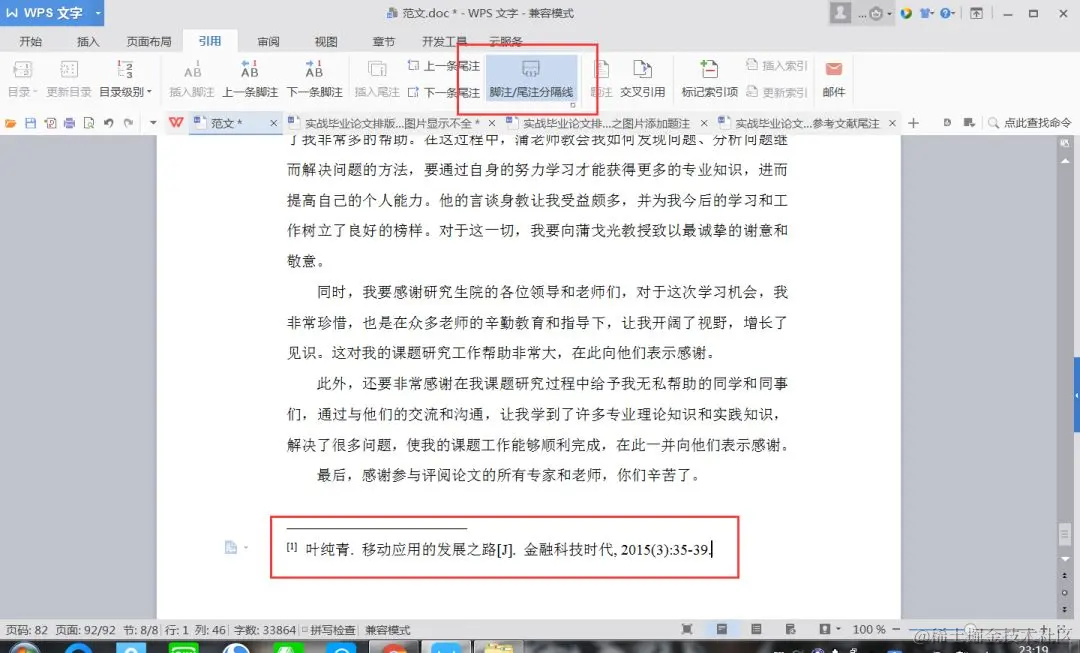Switch to 审阅 tab
The image size is (1080, 653).
[x=269, y=41]
